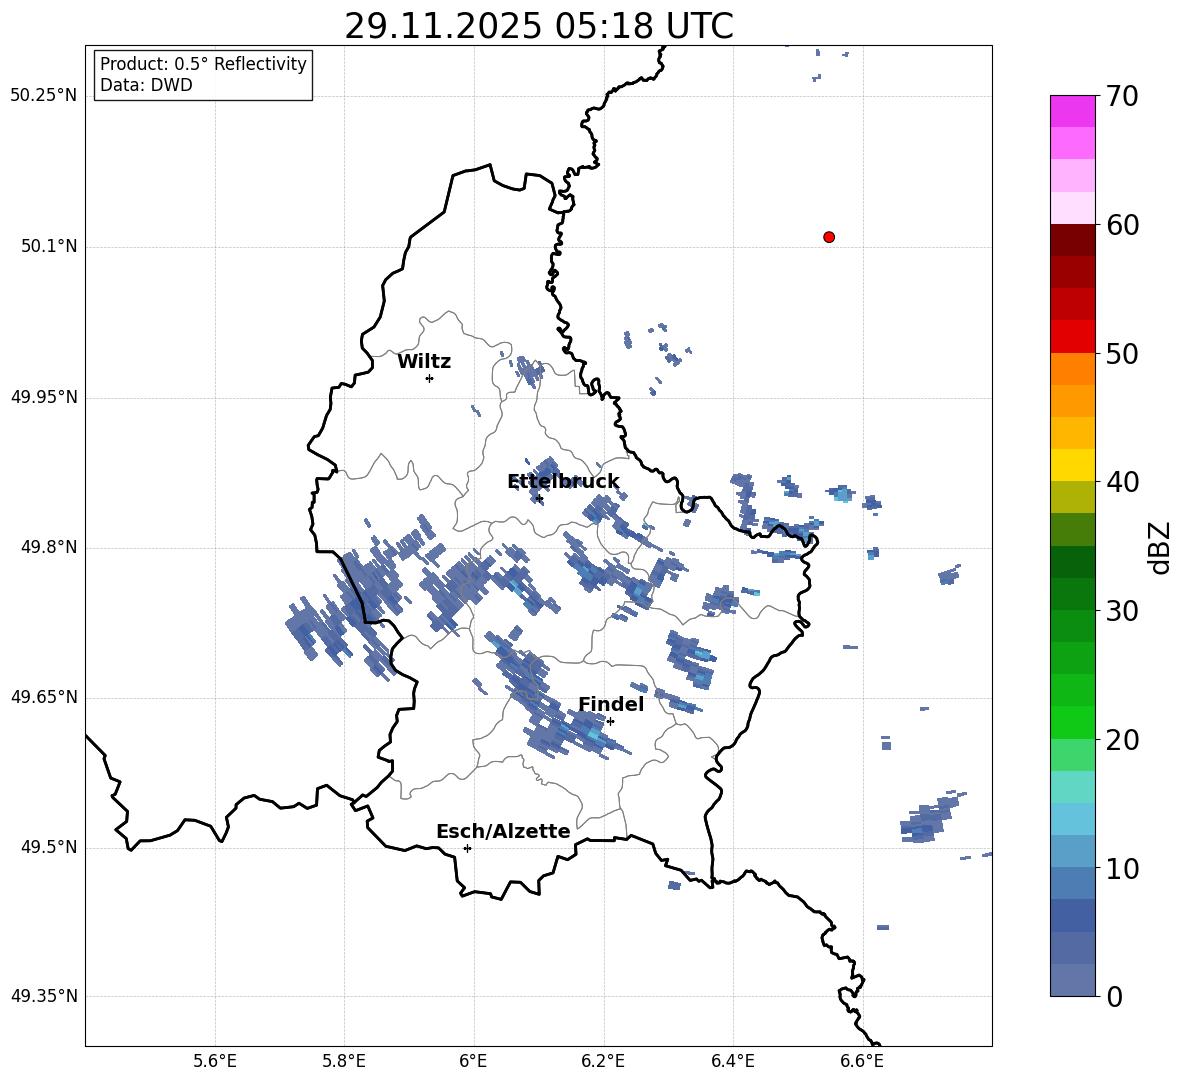
Task: Click the 49.5°N latitude label
Action: (49, 846)
